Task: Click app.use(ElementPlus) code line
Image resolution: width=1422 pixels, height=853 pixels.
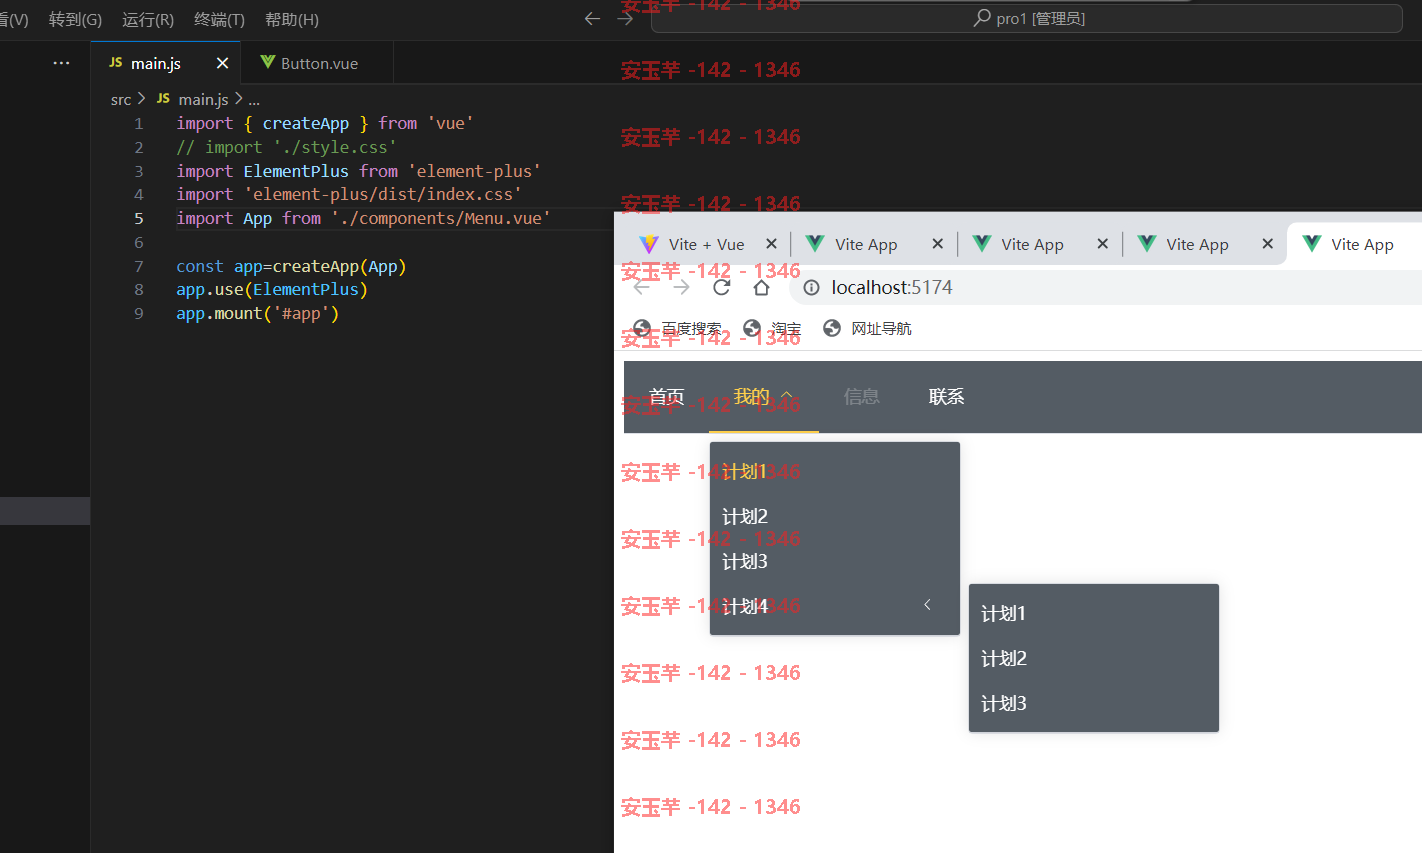Action: tap(272, 289)
